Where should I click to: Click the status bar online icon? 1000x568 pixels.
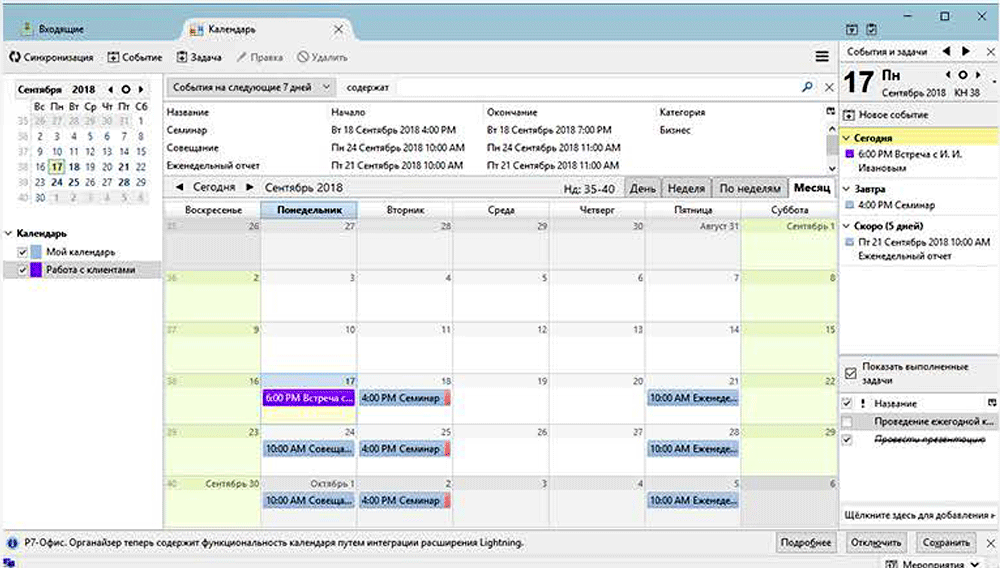point(9,563)
